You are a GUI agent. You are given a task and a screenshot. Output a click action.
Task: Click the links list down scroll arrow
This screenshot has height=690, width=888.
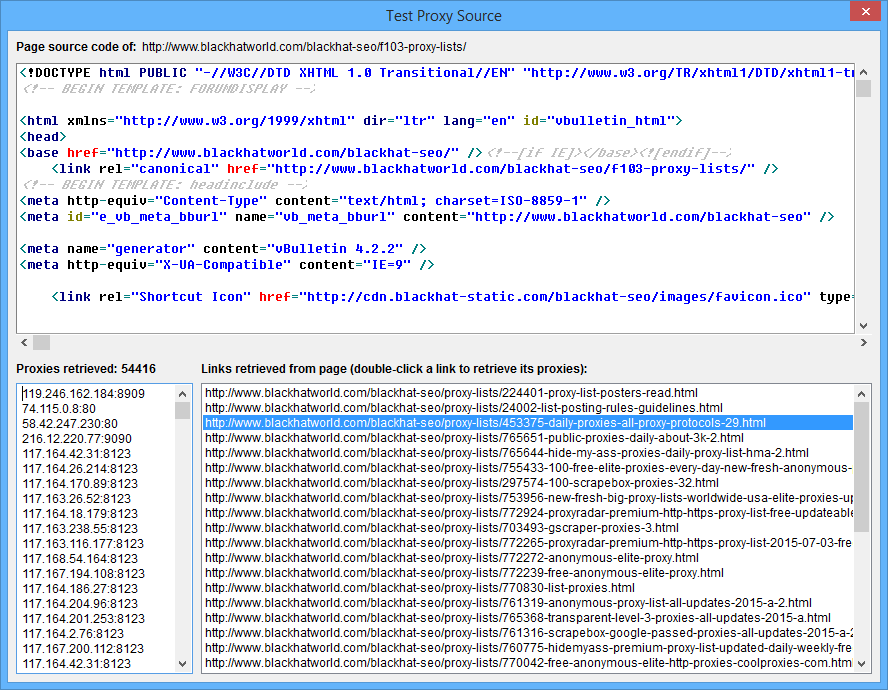pyautogui.click(x=861, y=663)
